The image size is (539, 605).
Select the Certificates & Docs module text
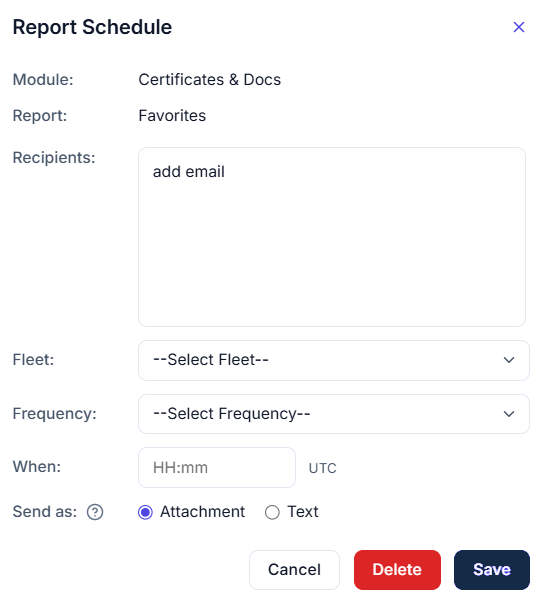(210, 80)
